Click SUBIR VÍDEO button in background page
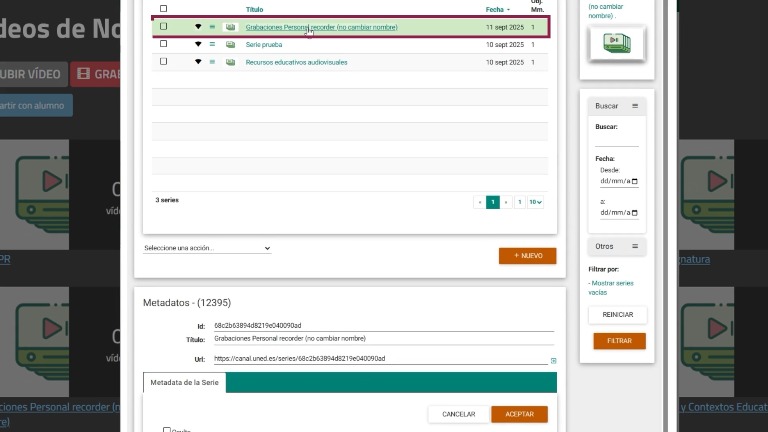The width and height of the screenshot is (768, 432). point(33,74)
